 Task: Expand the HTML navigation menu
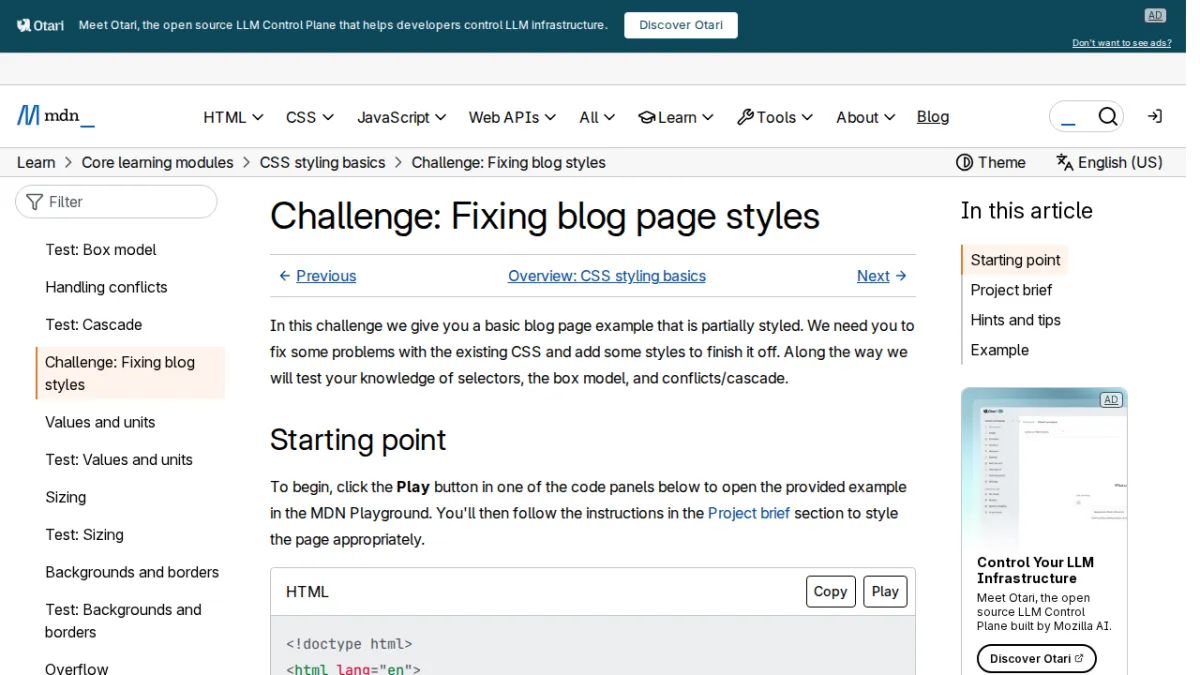tap(233, 117)
